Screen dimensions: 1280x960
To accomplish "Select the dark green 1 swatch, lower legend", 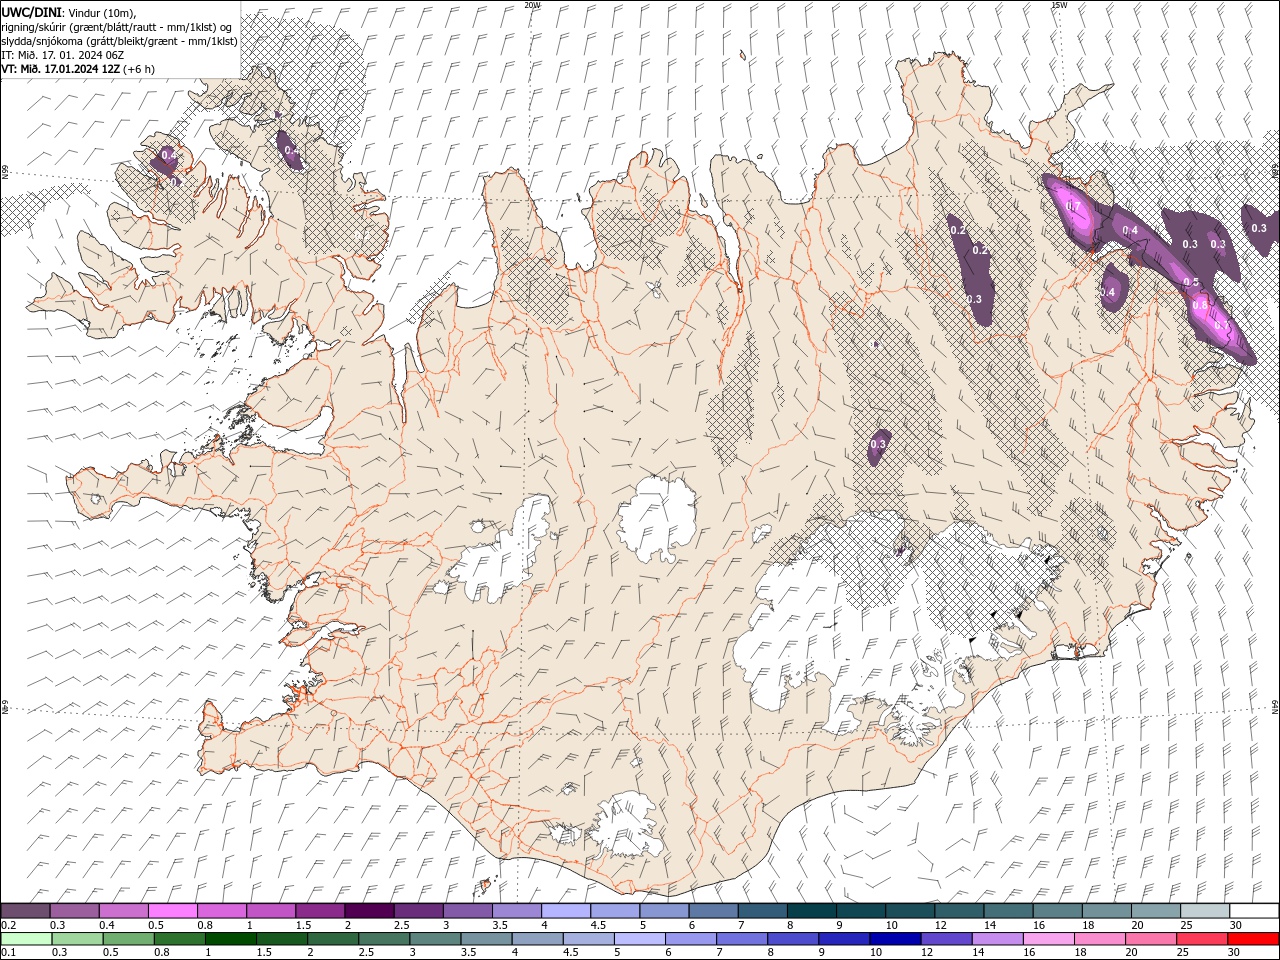I will (231, 939).
